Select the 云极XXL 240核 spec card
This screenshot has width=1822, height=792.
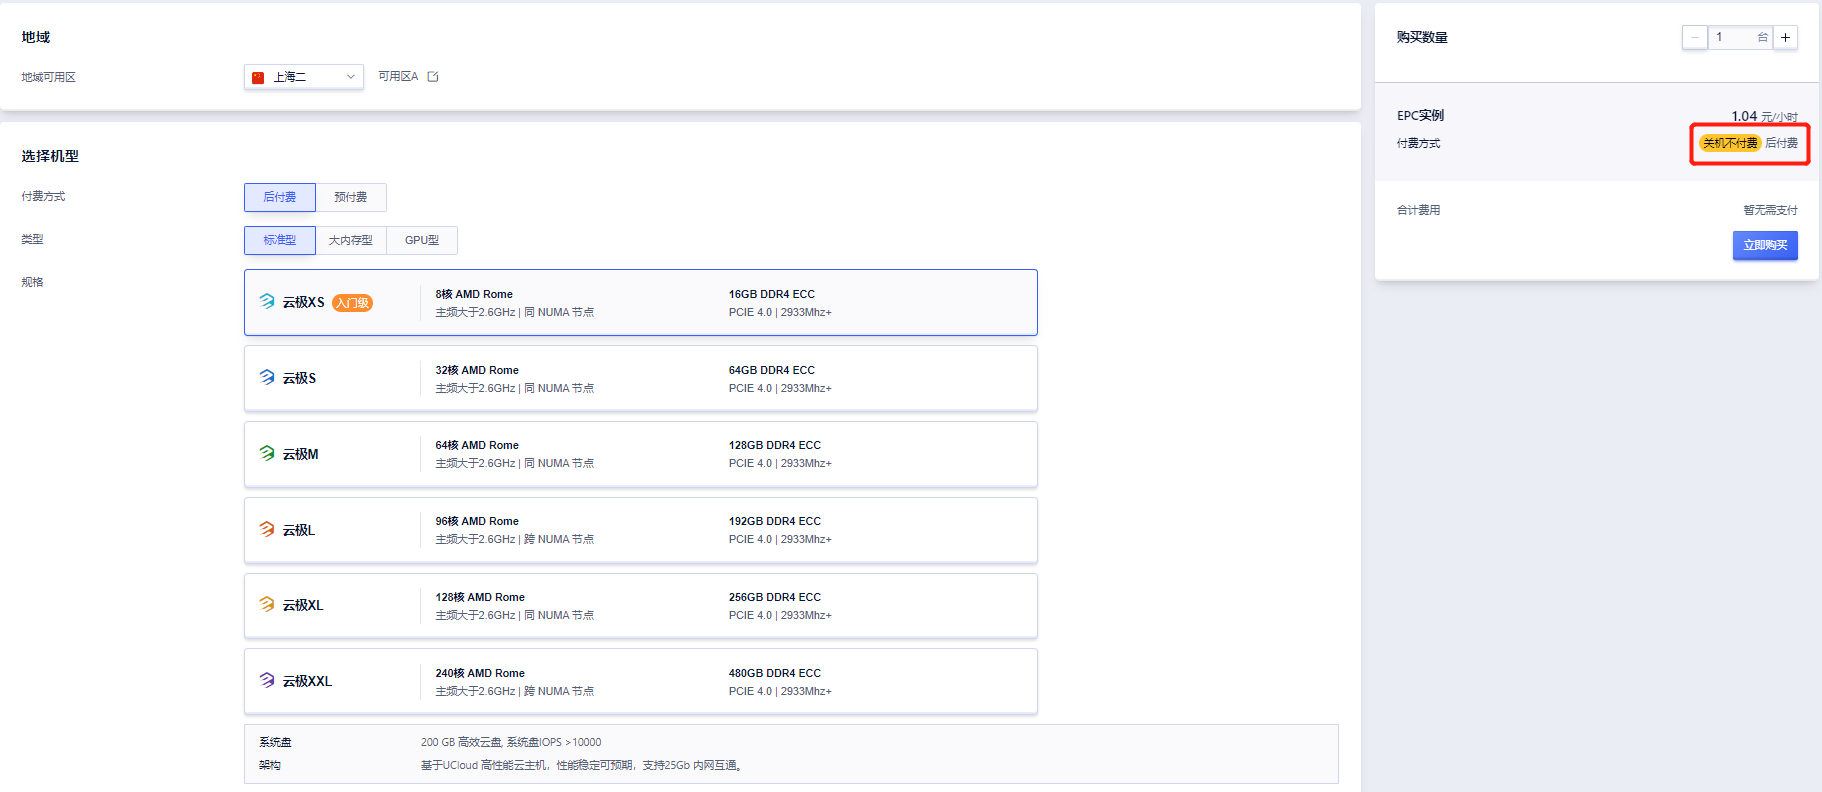[x=641, y=681]
